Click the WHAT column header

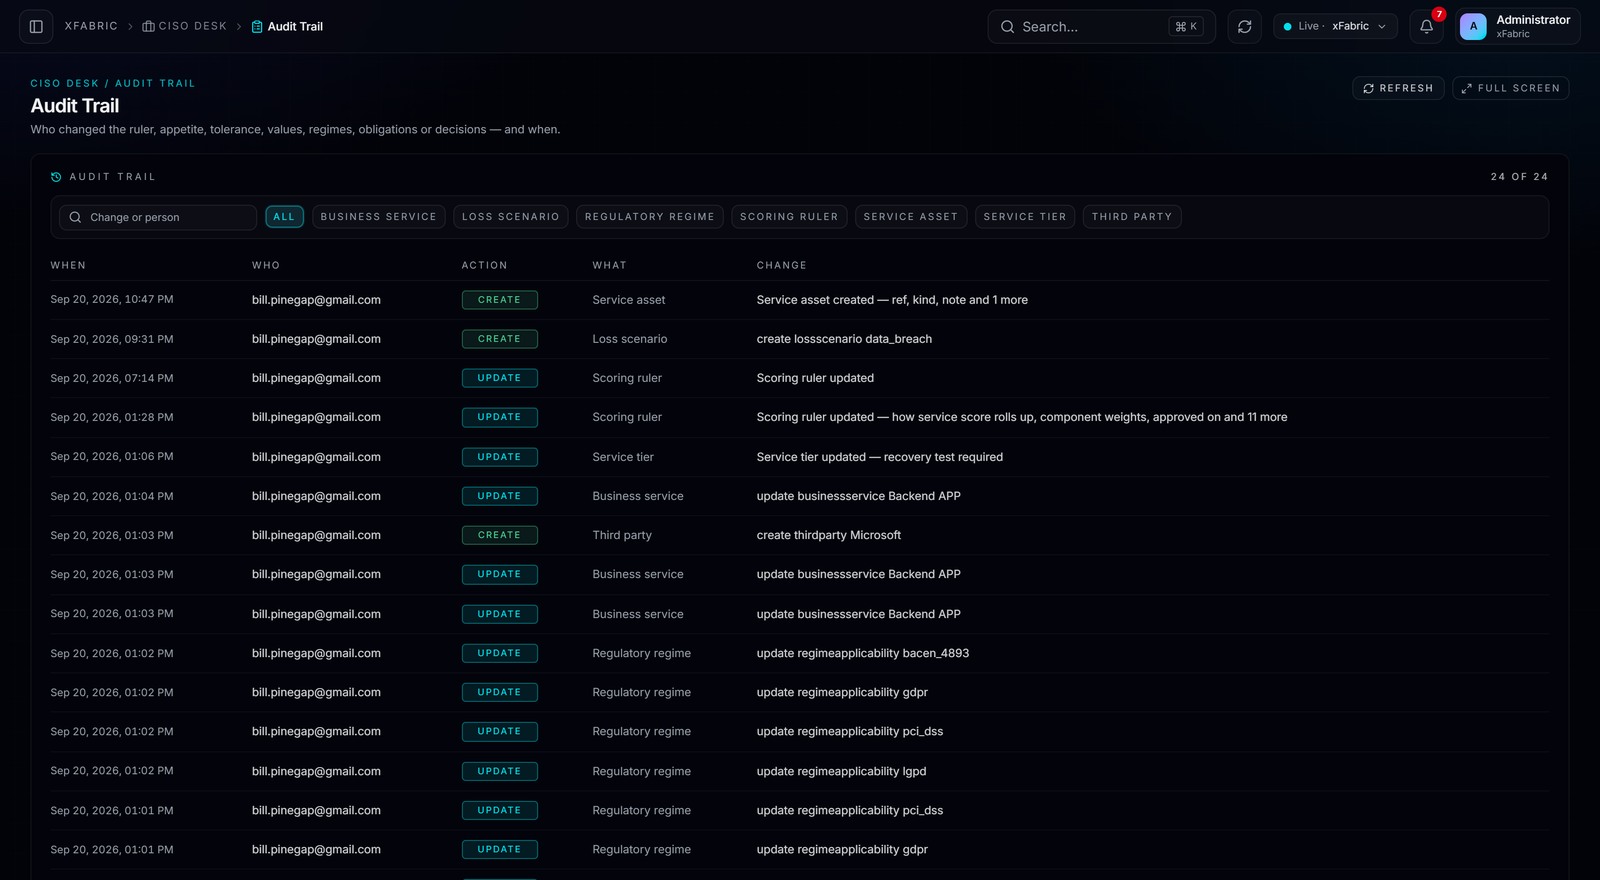[x=609, y=266]
